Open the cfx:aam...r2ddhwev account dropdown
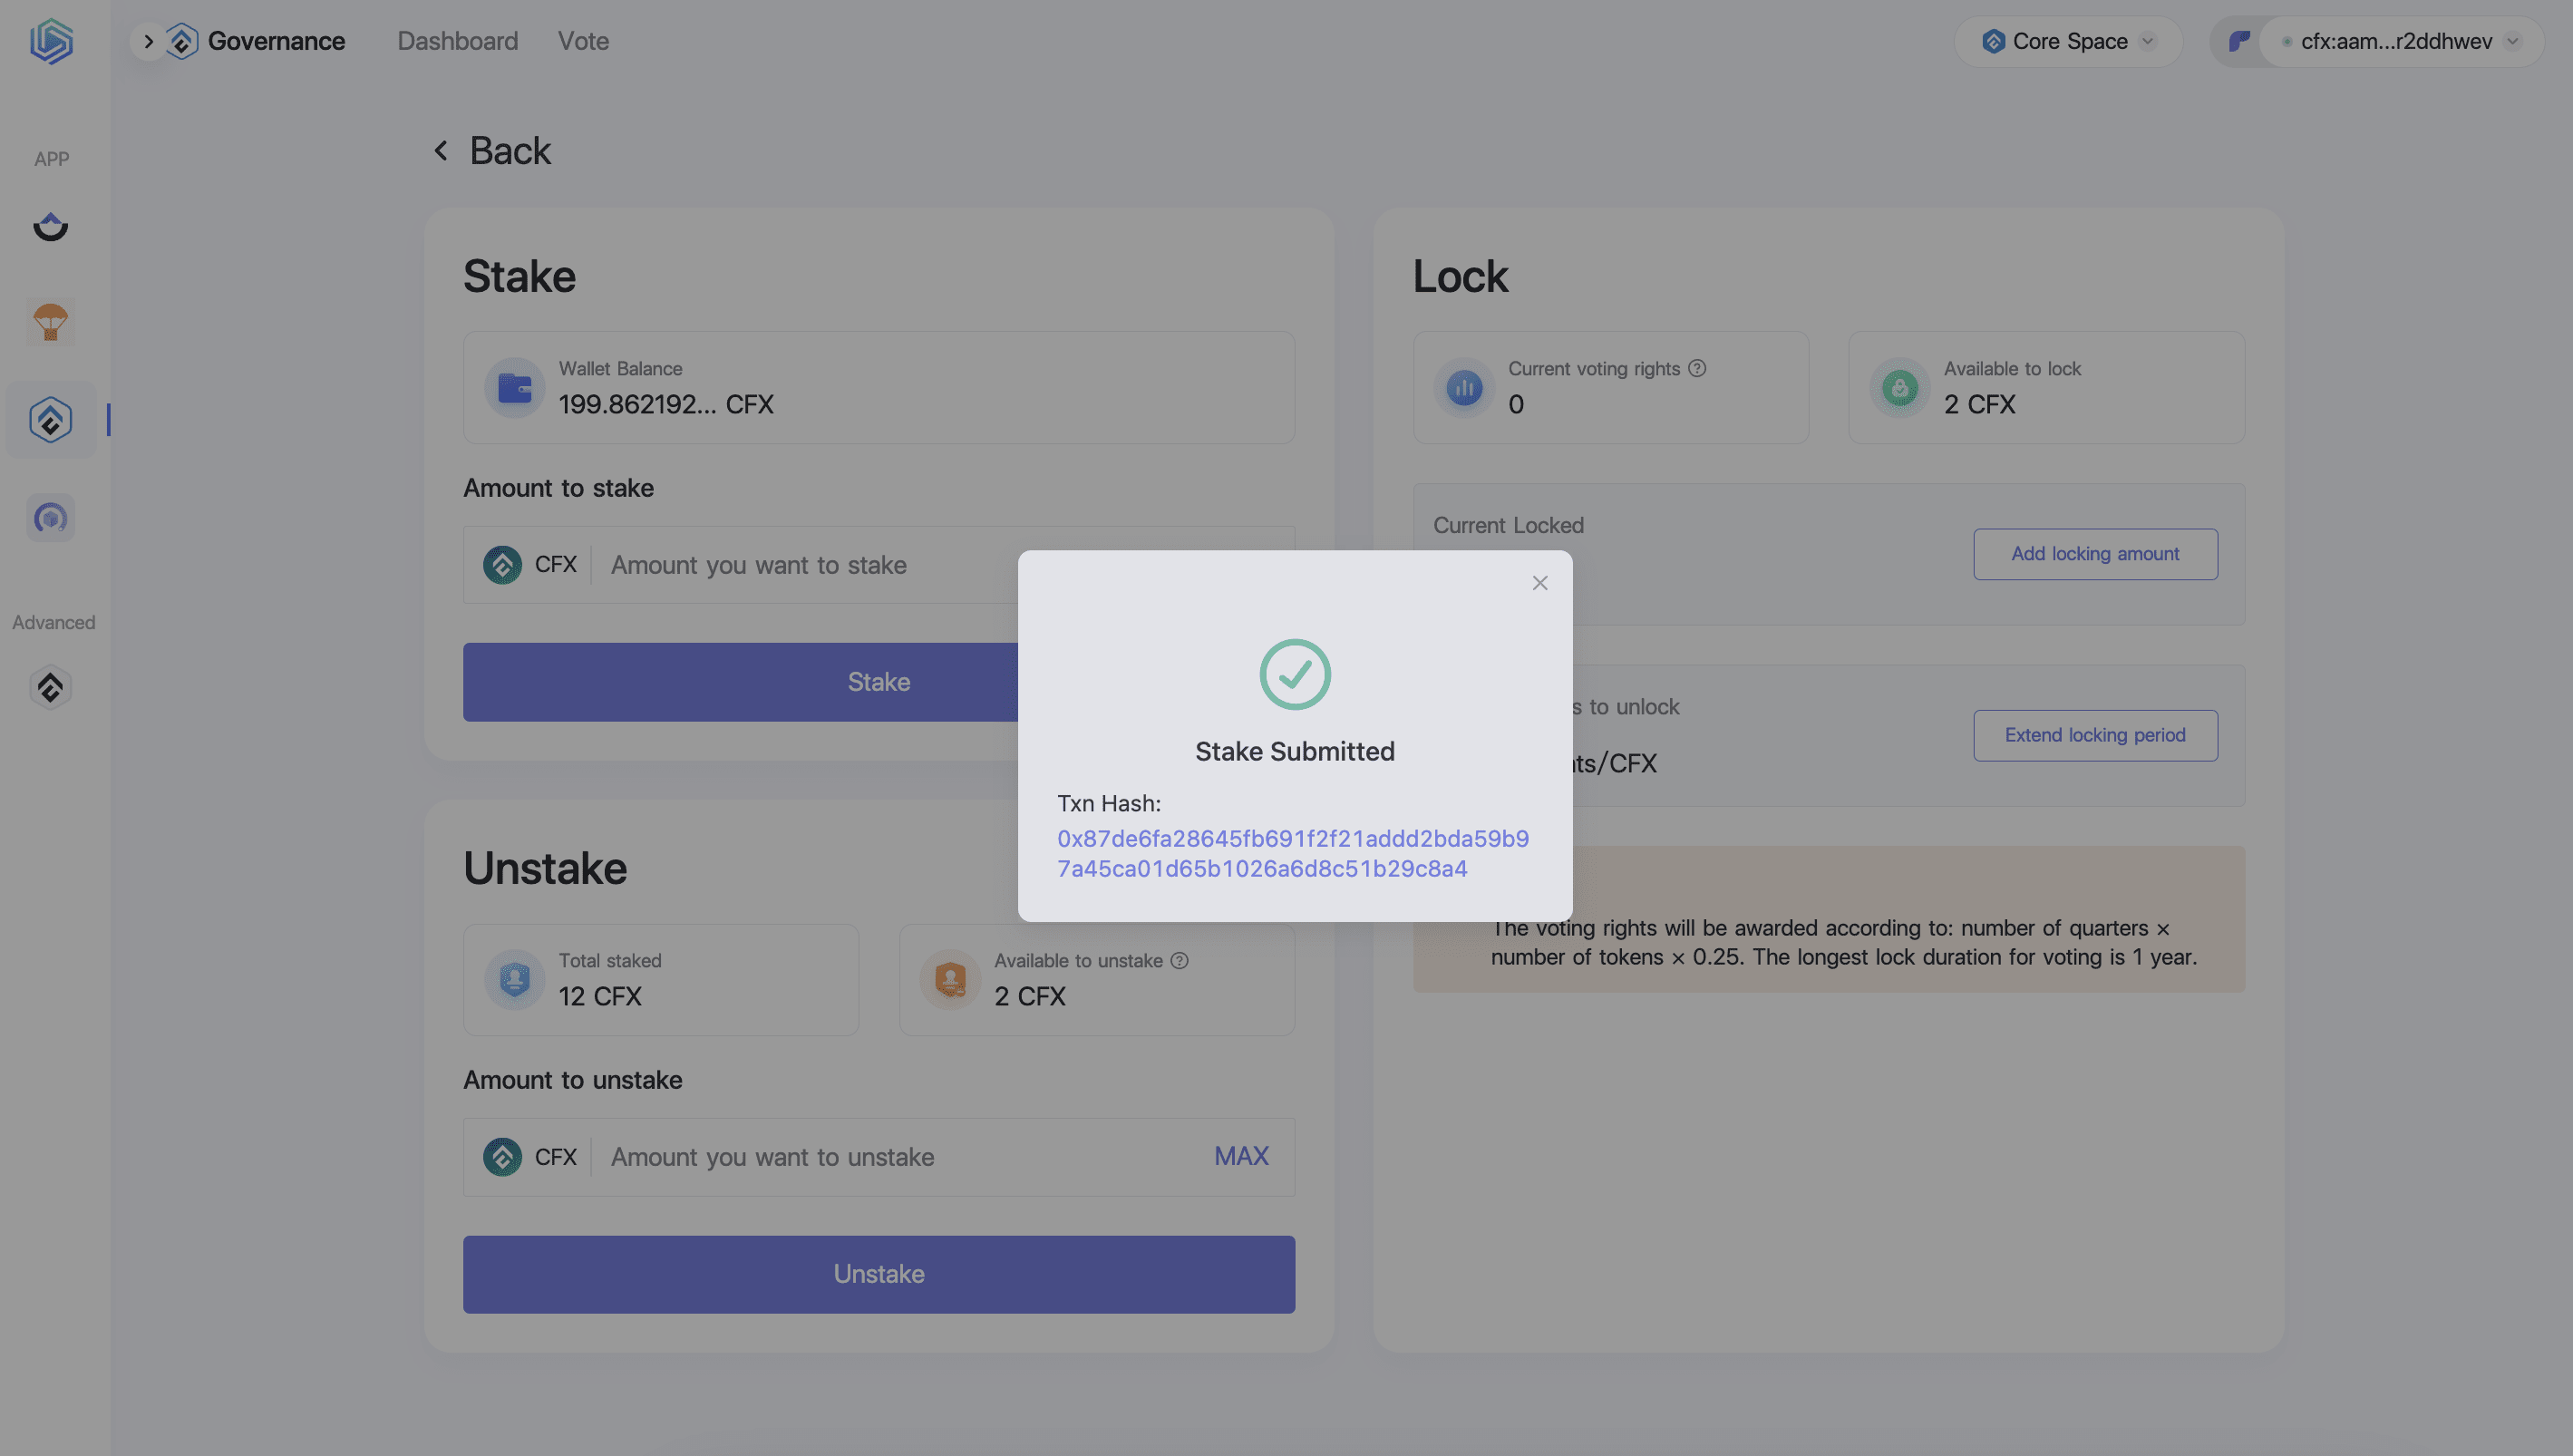This screenshot has width=2573, height=1456. 2401,41
